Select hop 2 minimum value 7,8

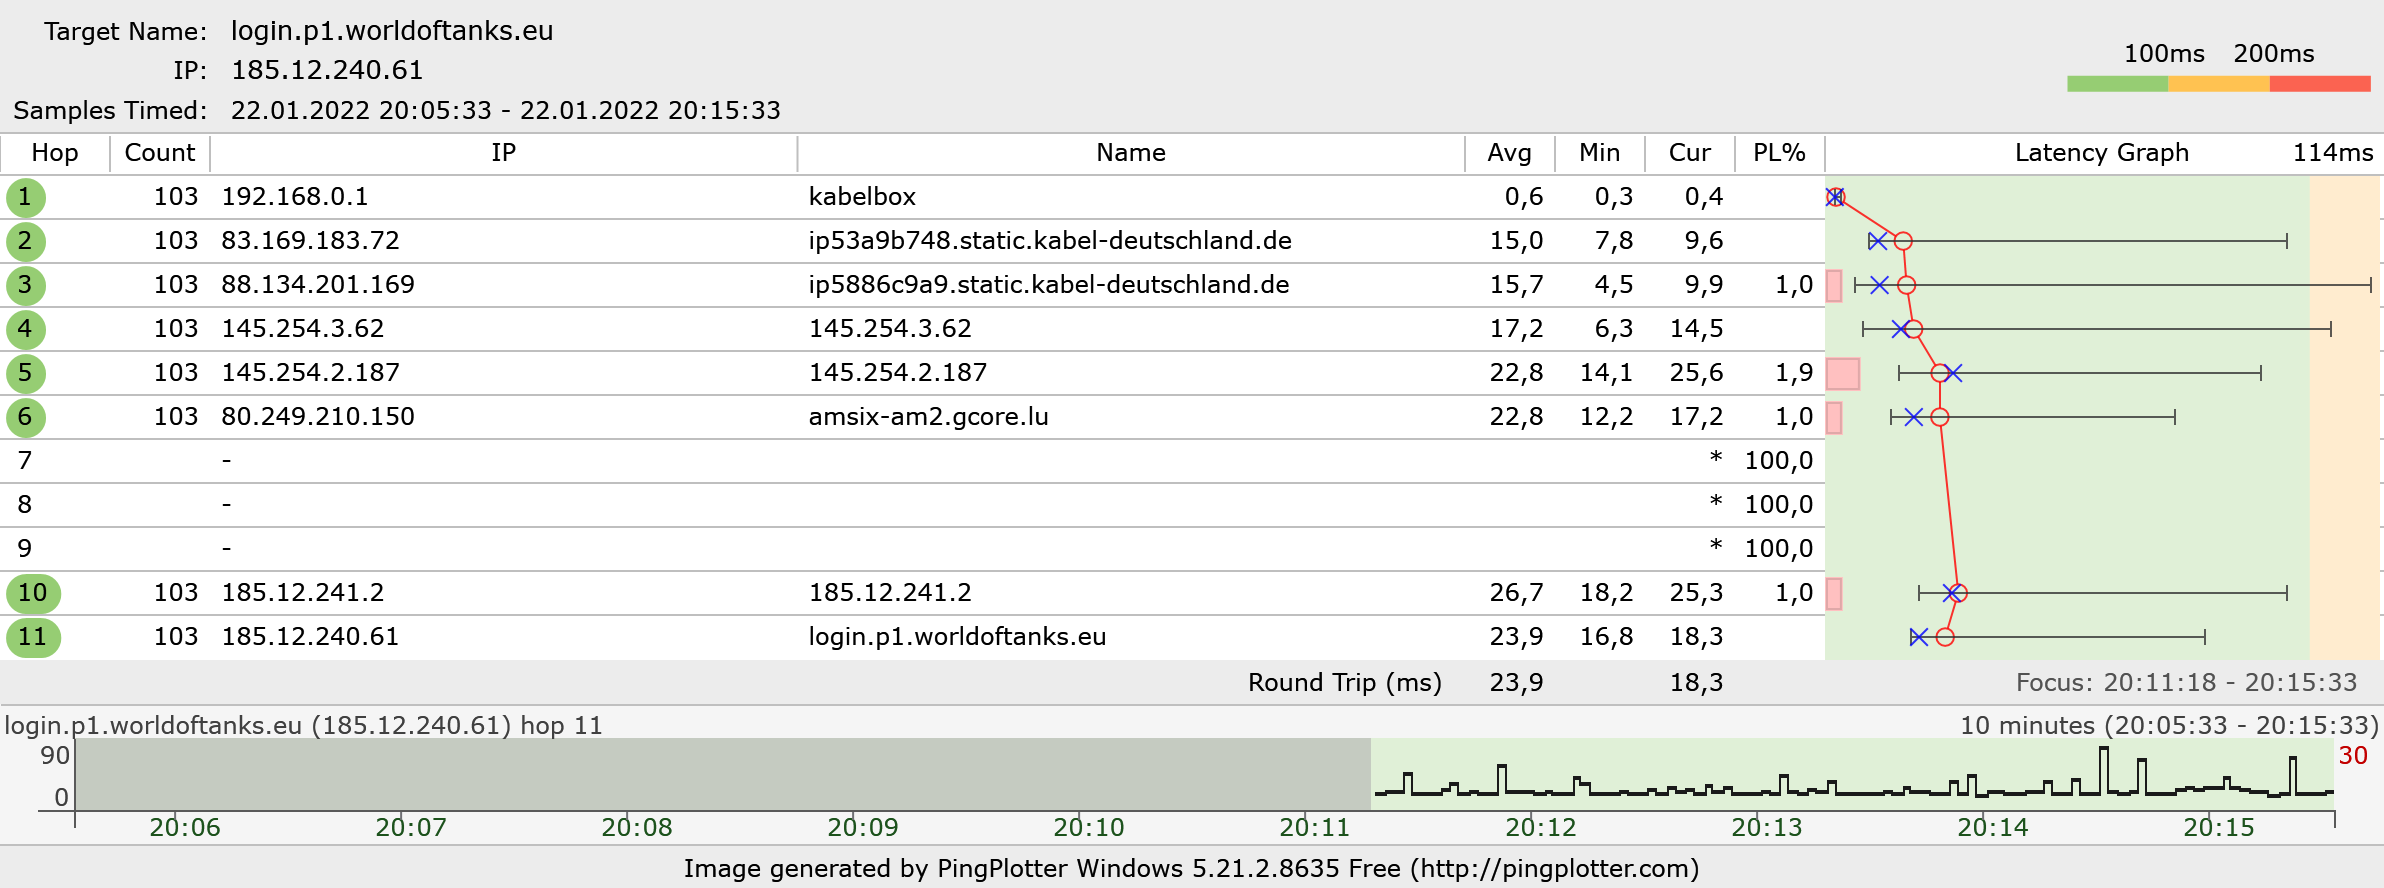[x=1613, y=241]
